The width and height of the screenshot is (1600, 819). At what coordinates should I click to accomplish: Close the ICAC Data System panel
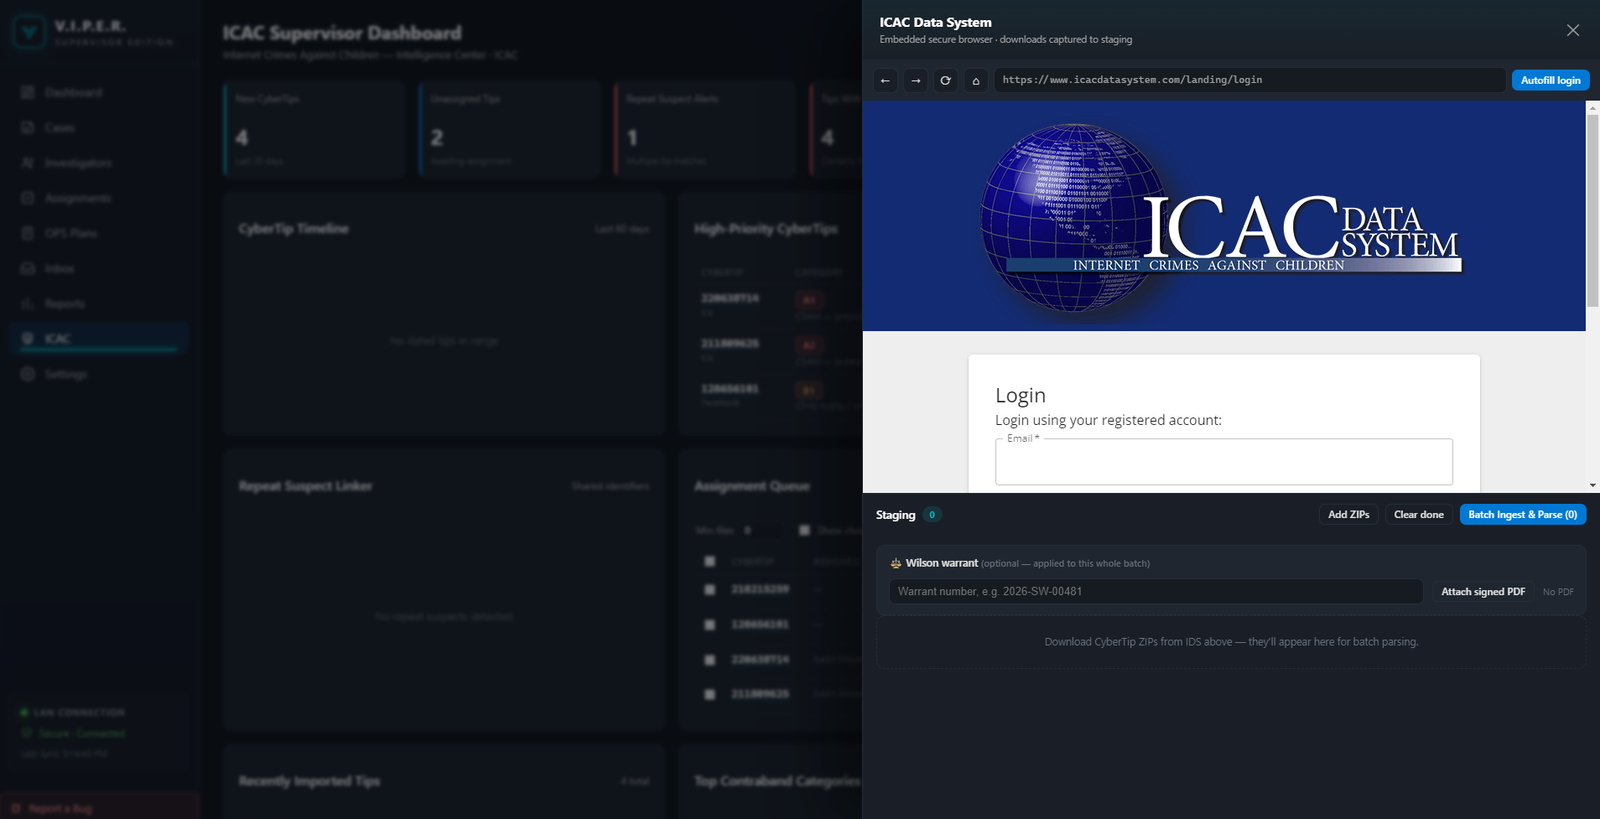point(1573,30)
